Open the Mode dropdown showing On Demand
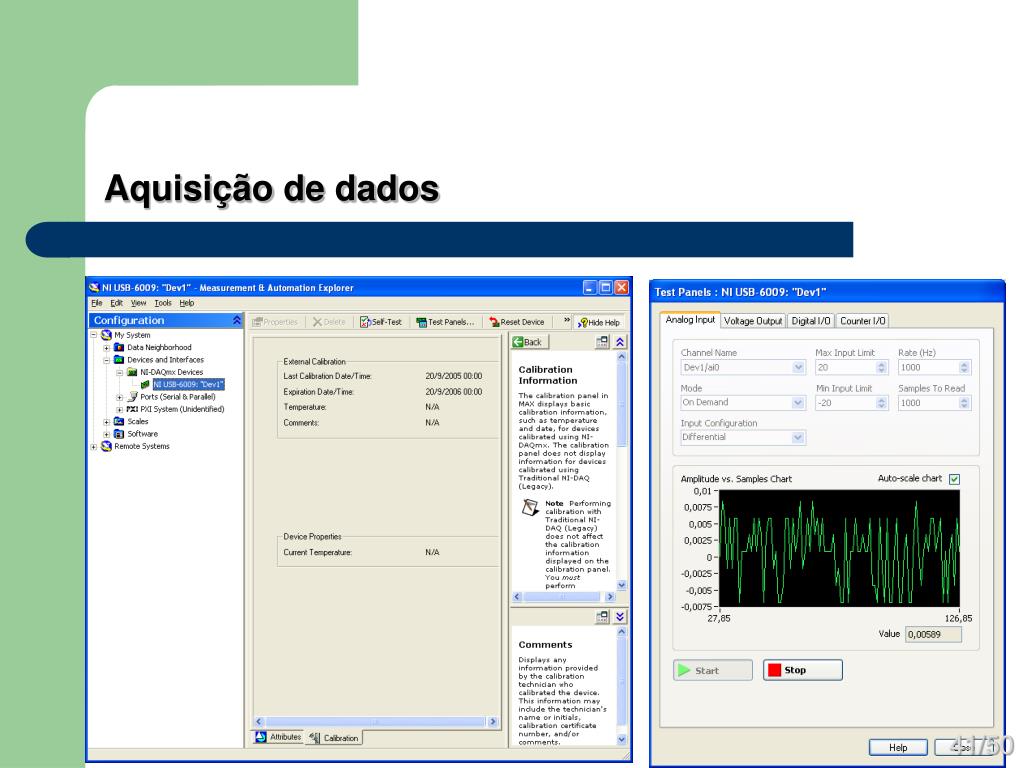This screenshot has height=768, width=1024. point(798,403)
